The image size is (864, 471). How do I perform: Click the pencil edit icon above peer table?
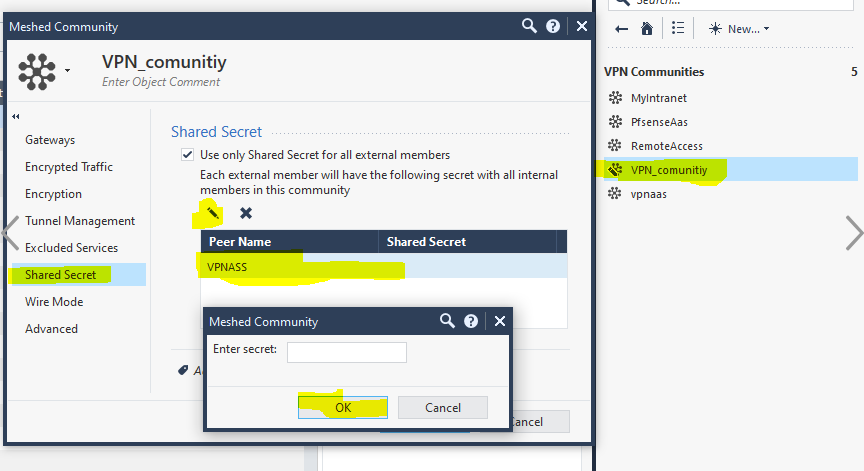tap(212, 212)
